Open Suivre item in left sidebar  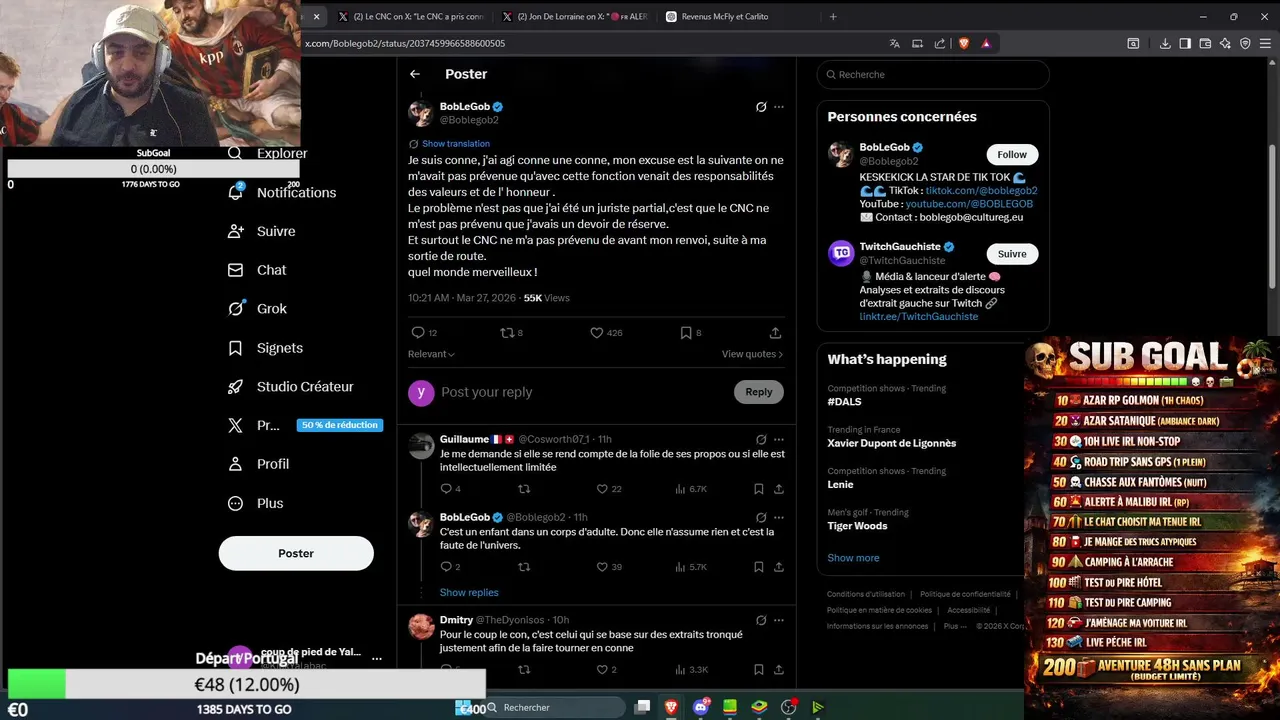[x=261, y=231]
